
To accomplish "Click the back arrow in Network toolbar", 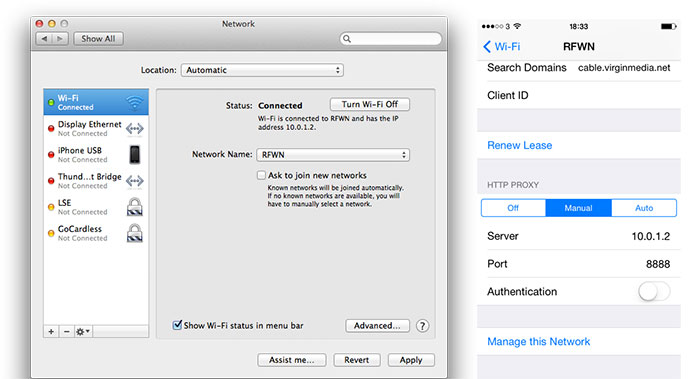I will (x=44, y=39).
